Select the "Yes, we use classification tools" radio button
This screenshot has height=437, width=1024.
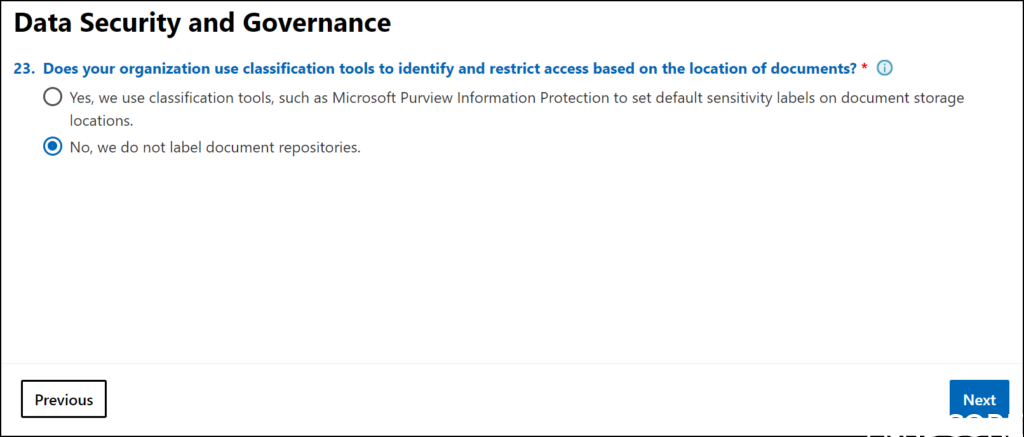click(51, 98)
